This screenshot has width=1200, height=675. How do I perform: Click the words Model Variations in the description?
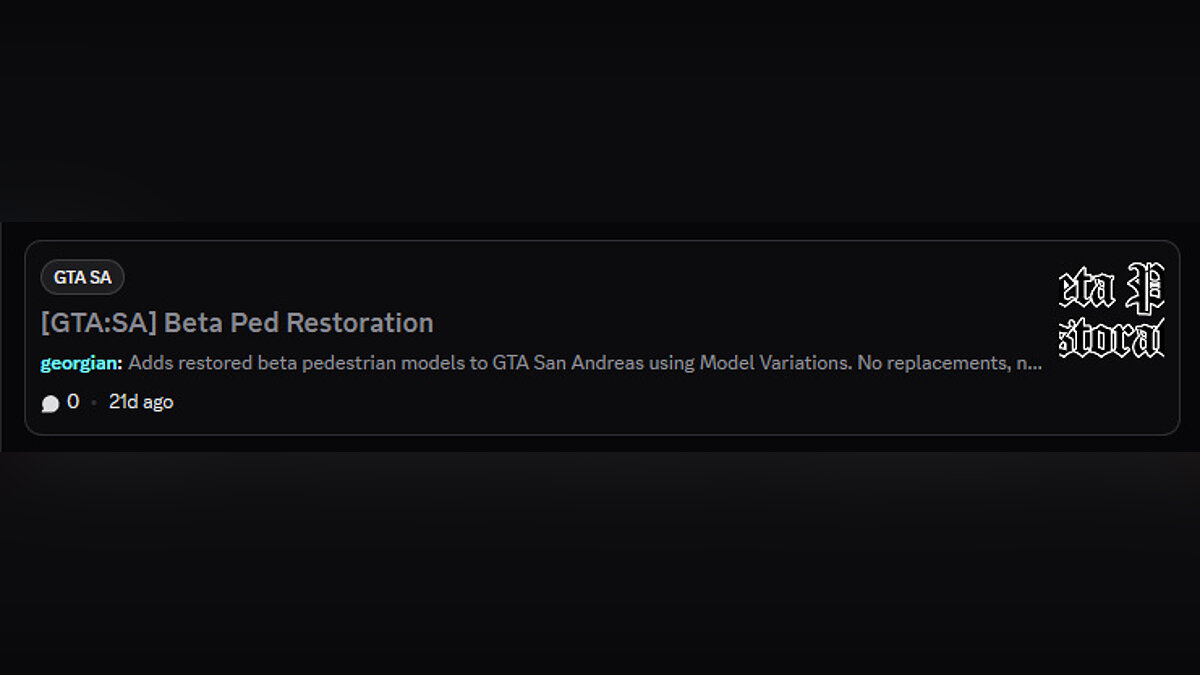pos(775,363)
